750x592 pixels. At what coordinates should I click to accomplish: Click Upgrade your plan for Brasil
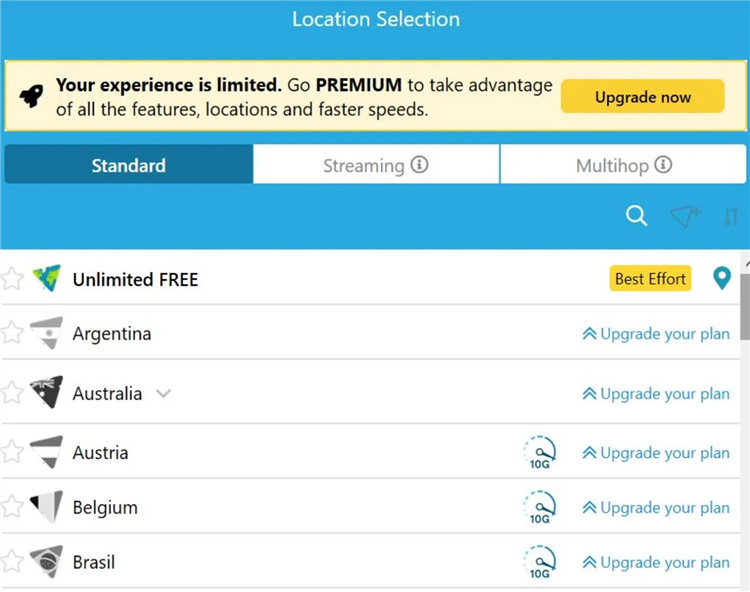point(656,562)
